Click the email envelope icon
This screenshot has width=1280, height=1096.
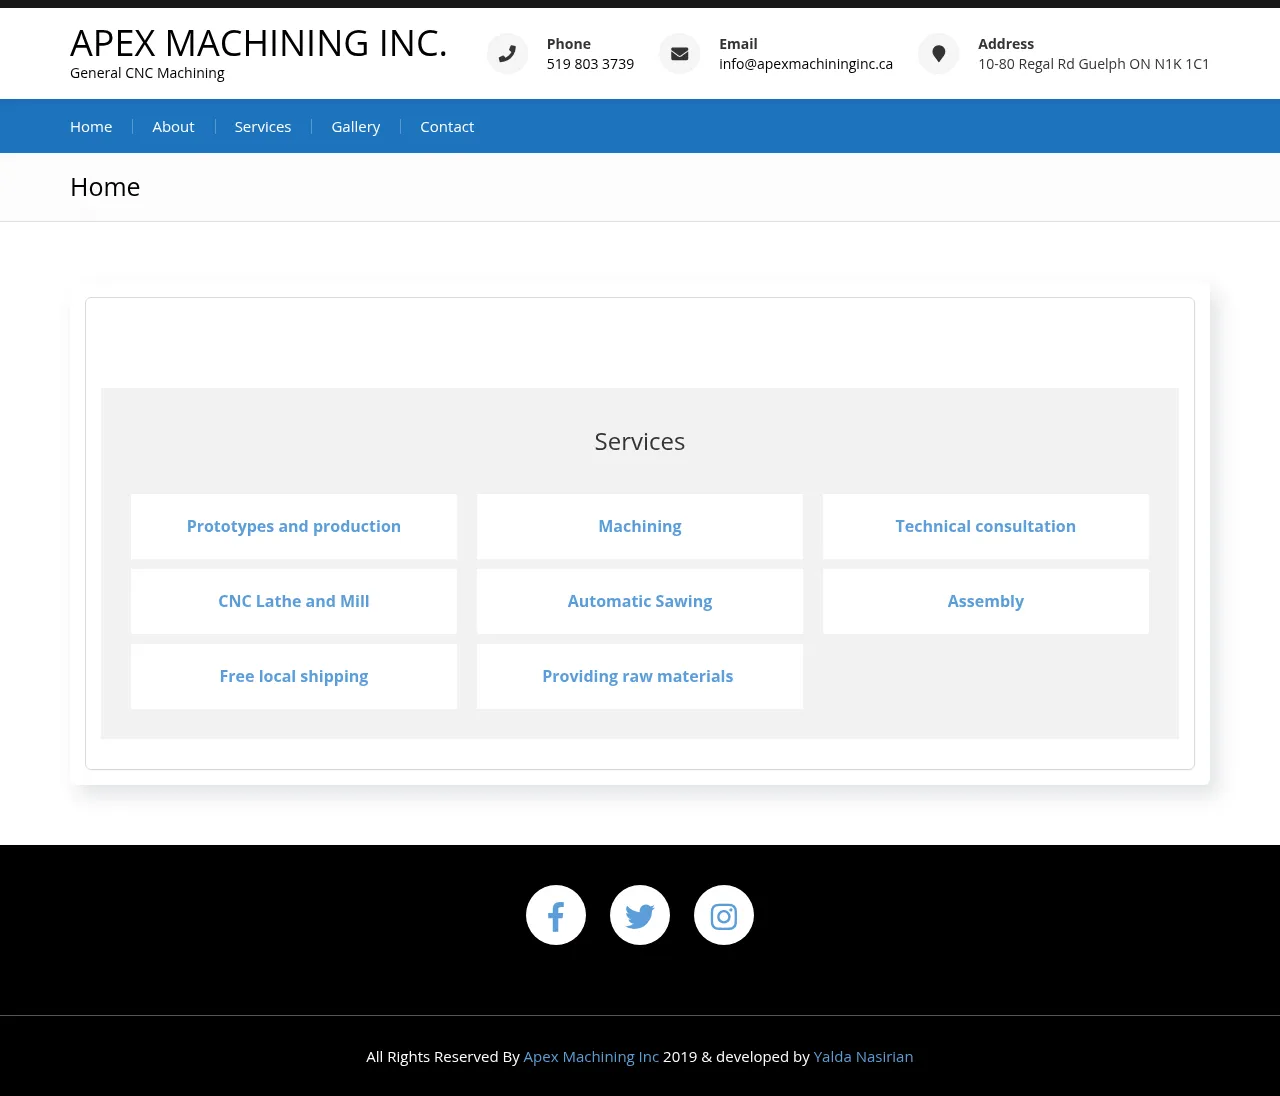click(679, 54)
